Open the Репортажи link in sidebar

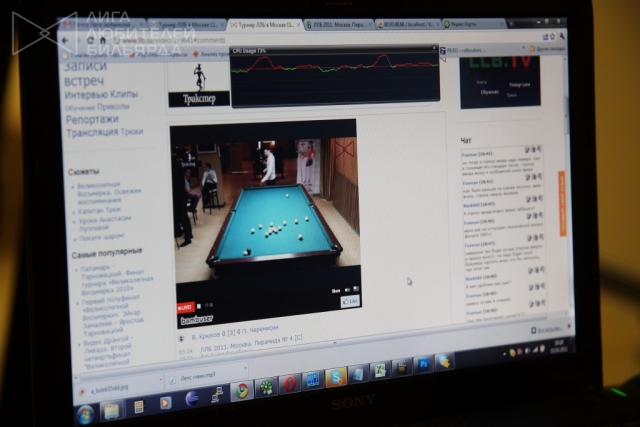(92, 119)
